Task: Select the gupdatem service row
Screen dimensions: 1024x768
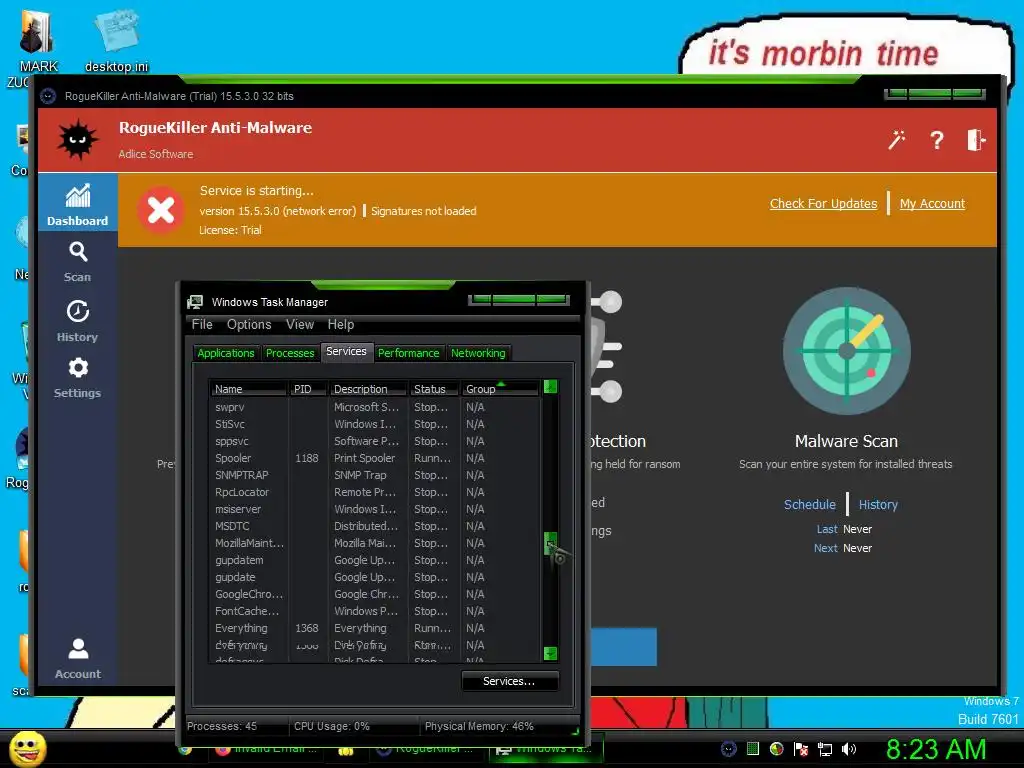Action: pos(375,560)
